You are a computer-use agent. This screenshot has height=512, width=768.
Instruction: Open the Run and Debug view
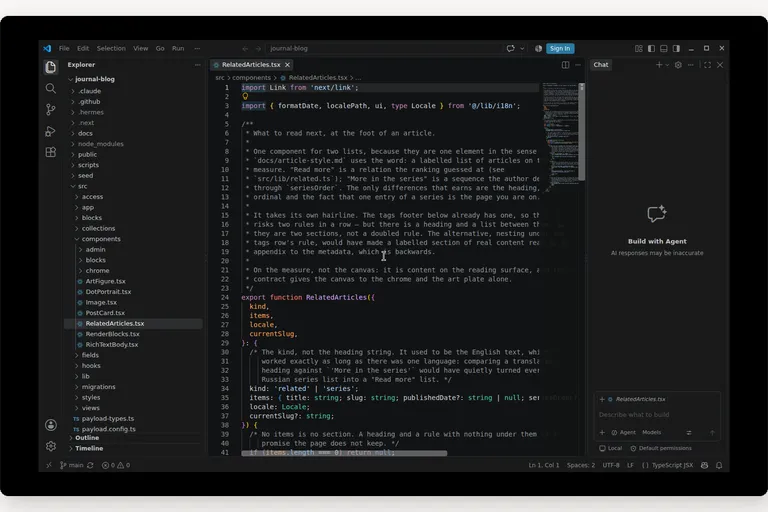pyautogui.click(x=50, y=131)
